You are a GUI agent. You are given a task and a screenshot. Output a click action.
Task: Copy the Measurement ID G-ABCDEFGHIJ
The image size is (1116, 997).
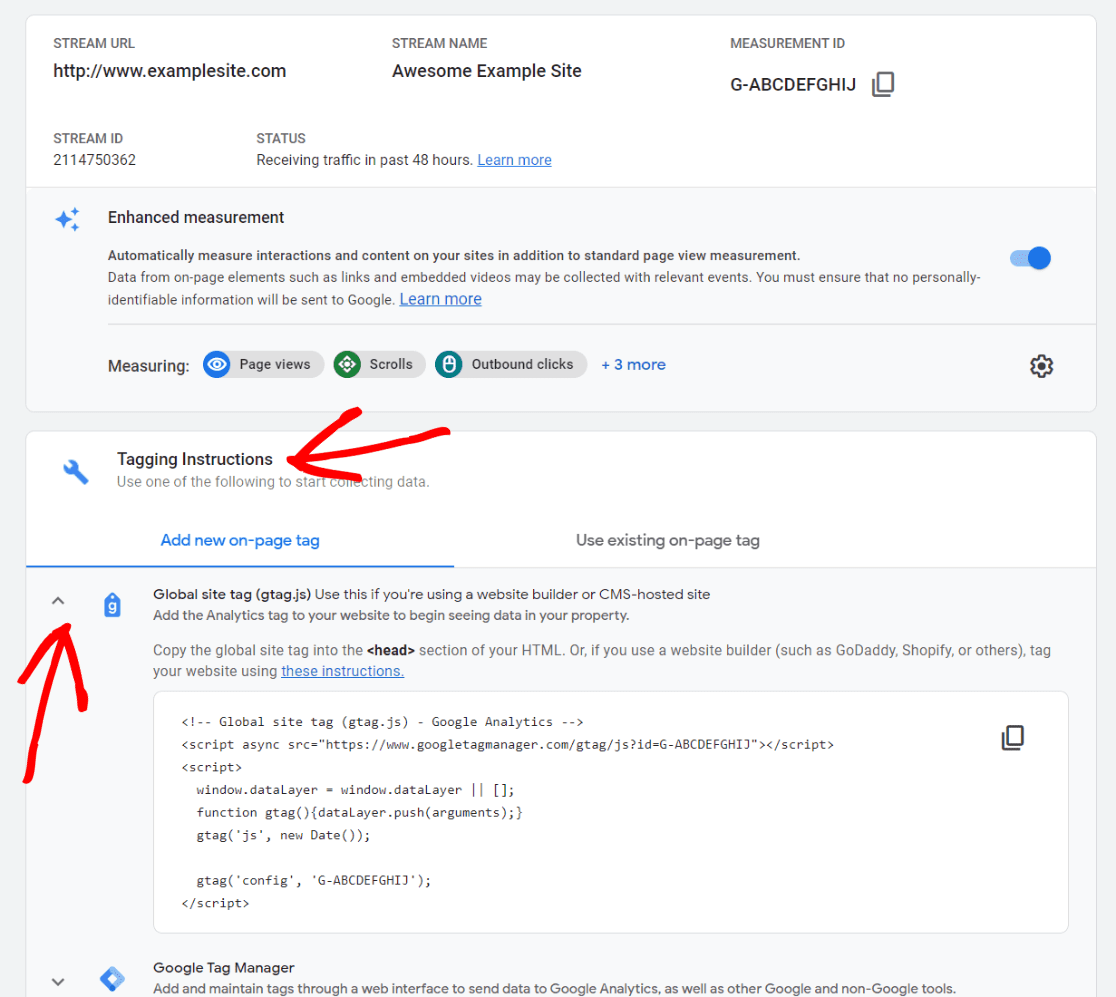(x=882, y=85)
